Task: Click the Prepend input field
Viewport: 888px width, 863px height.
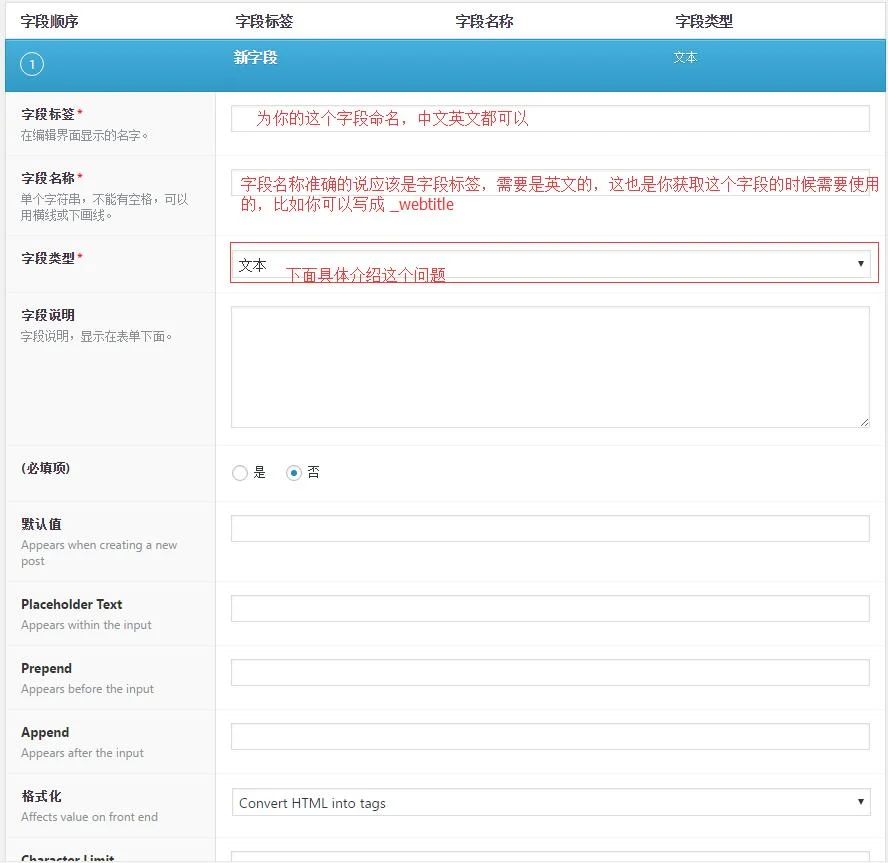Action: (x=550, y=672)
